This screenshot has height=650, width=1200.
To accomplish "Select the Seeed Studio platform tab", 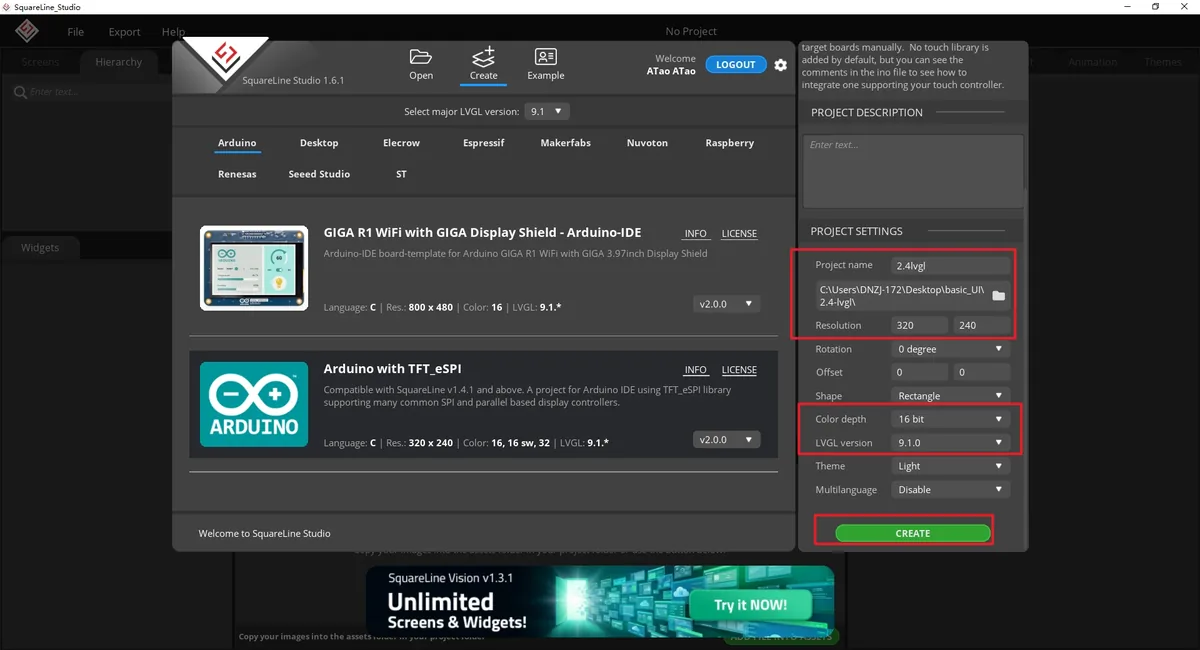I will (x=319, y=174).
